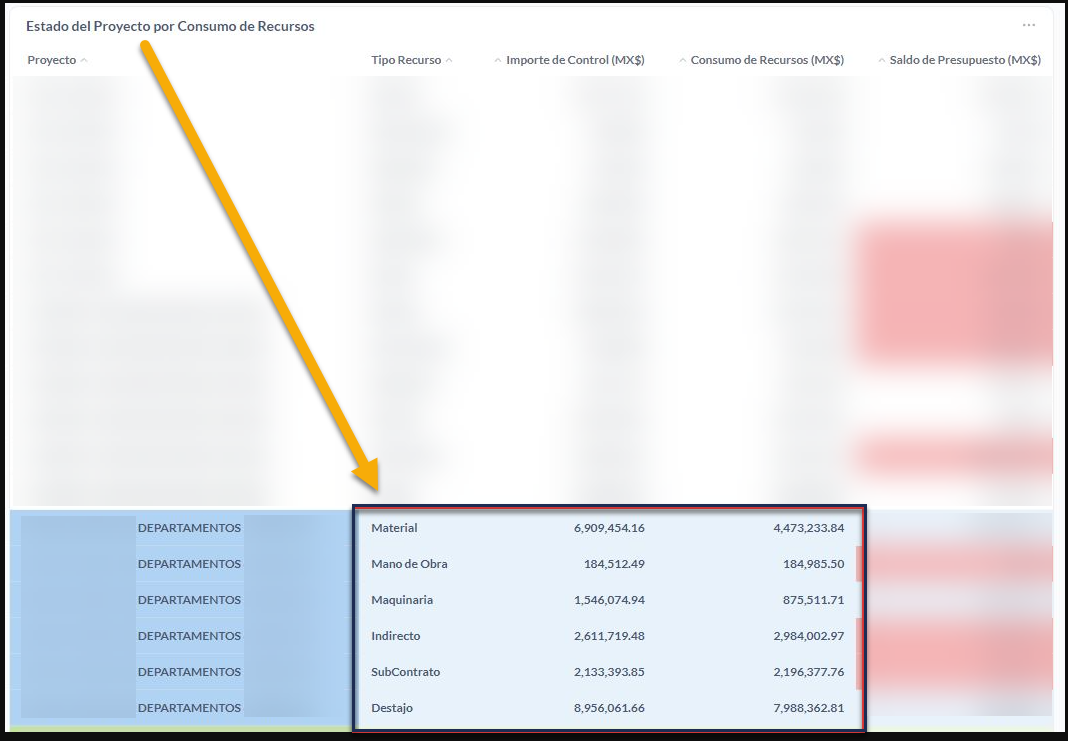The image size is (1068, 741).
Task: Click the 6,909,454.16 control amount value
Action: point(609,528)
